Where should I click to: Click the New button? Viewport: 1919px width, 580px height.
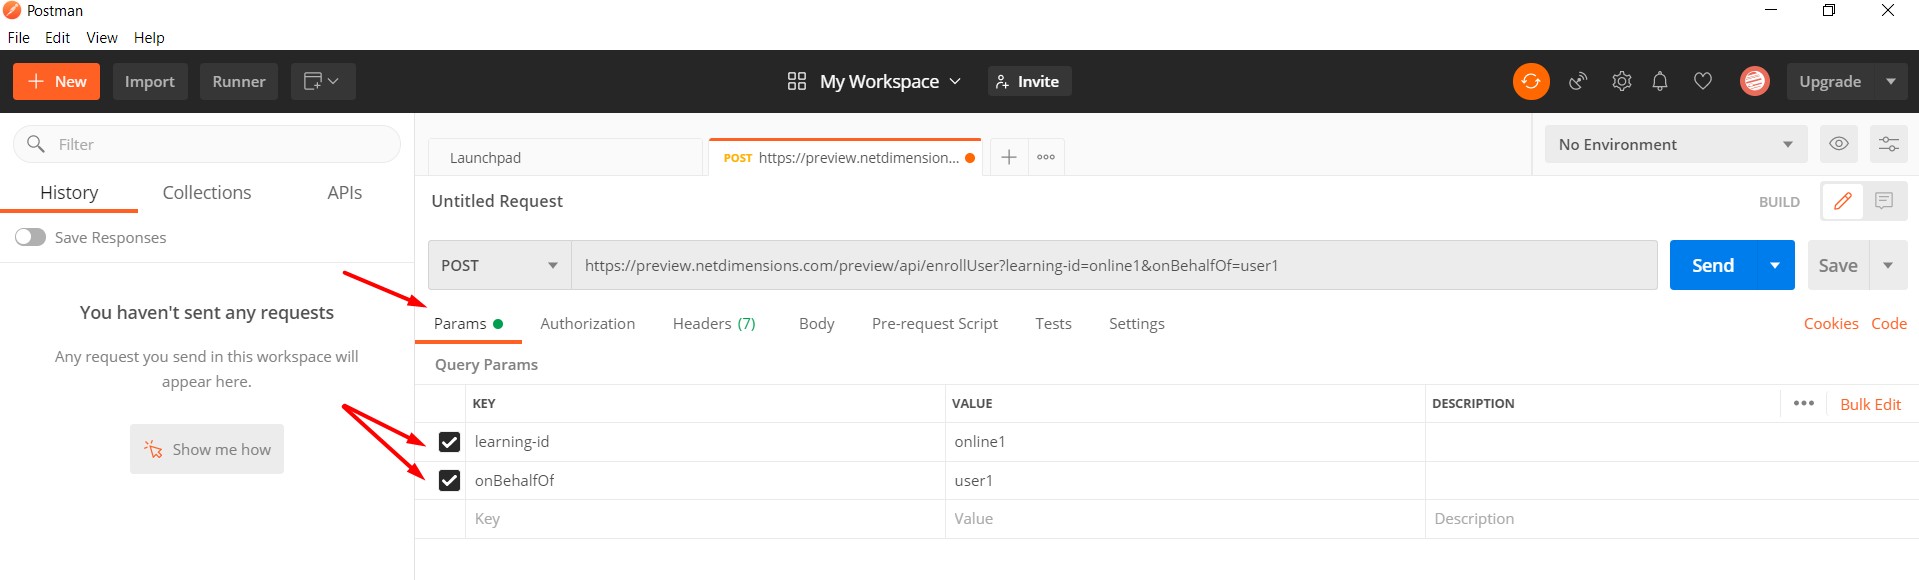[x=57, y=81]
